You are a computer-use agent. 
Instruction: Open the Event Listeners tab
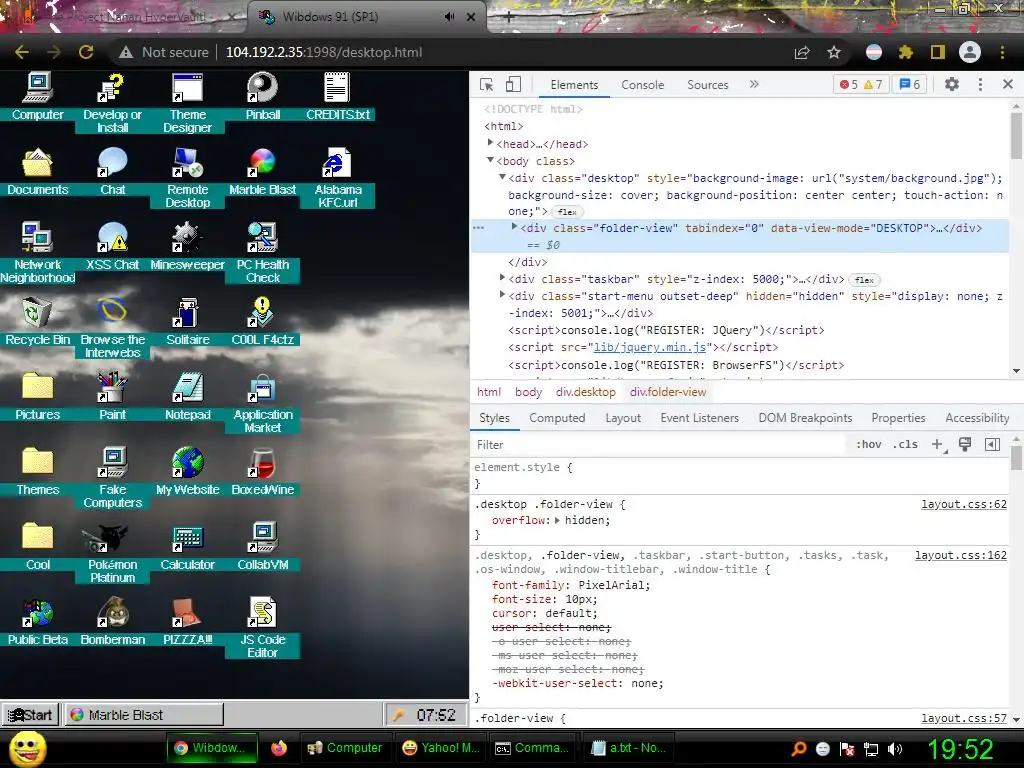(699, 418)
